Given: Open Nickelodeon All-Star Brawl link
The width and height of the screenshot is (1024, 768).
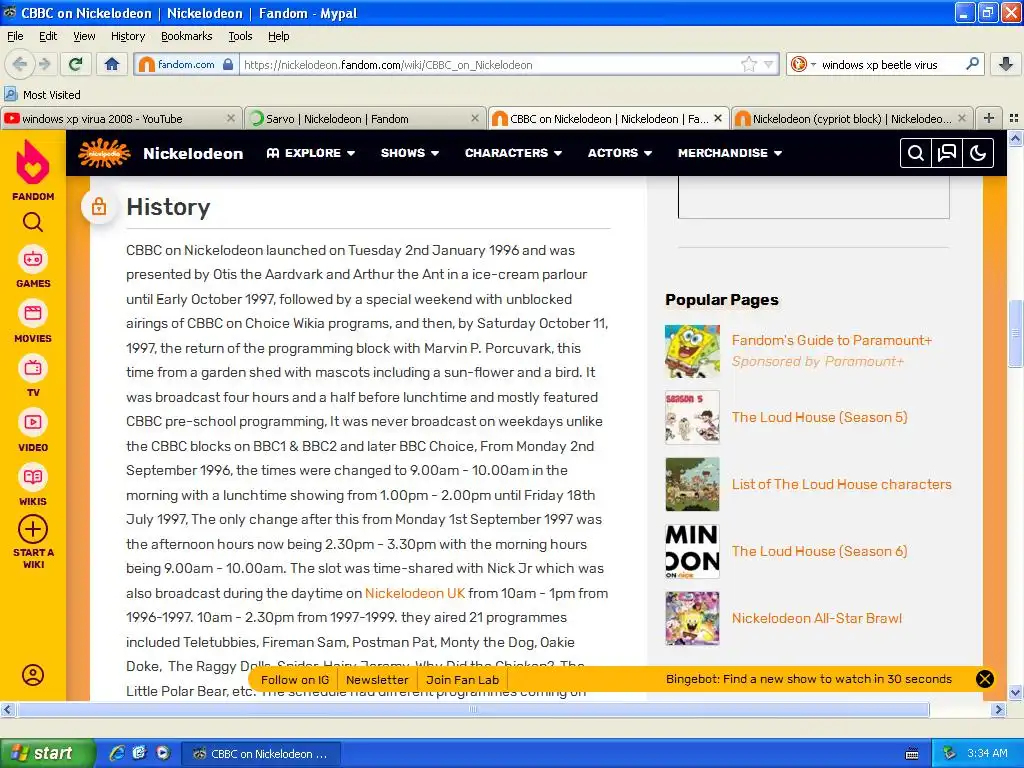Looking at the screenshot, I should point(816,618).
